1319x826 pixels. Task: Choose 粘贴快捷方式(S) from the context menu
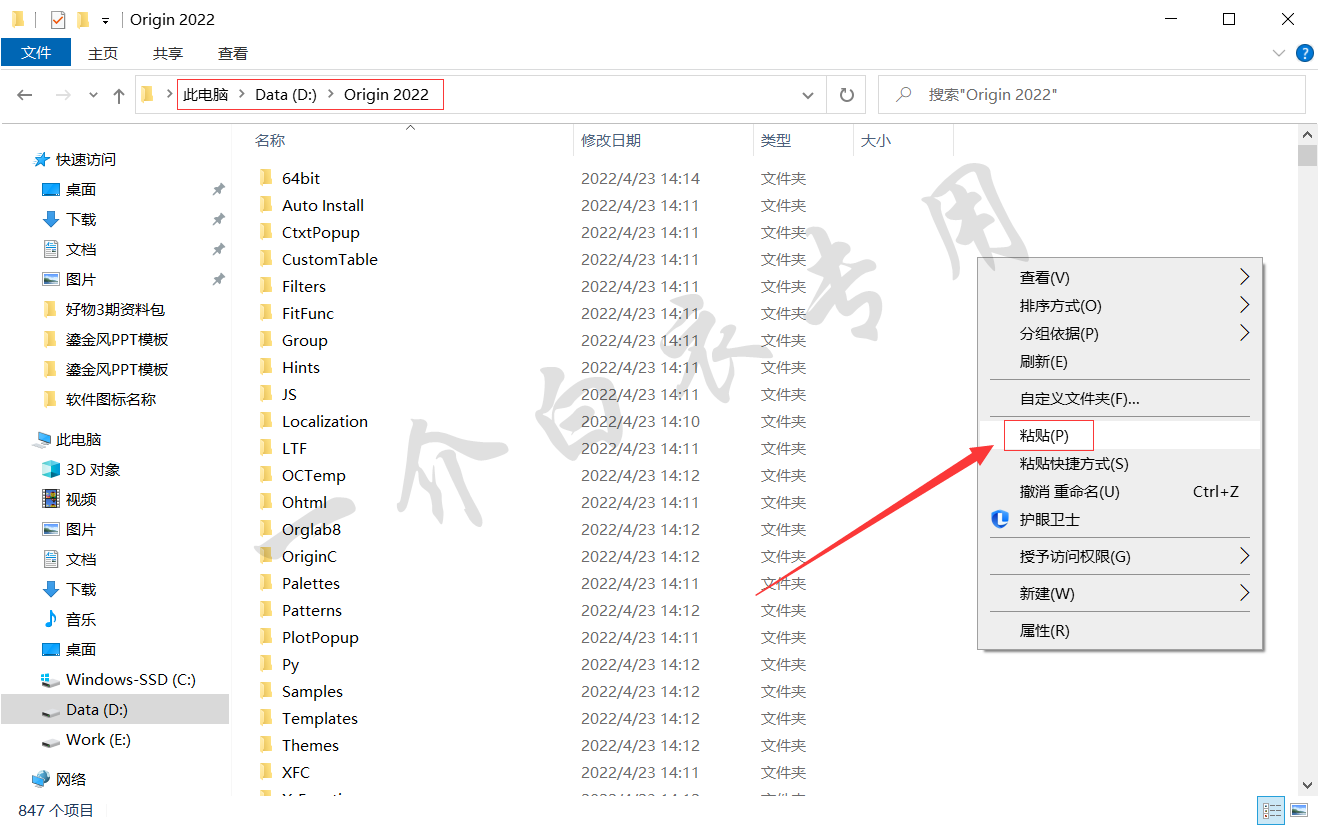tap(1120, 463)
